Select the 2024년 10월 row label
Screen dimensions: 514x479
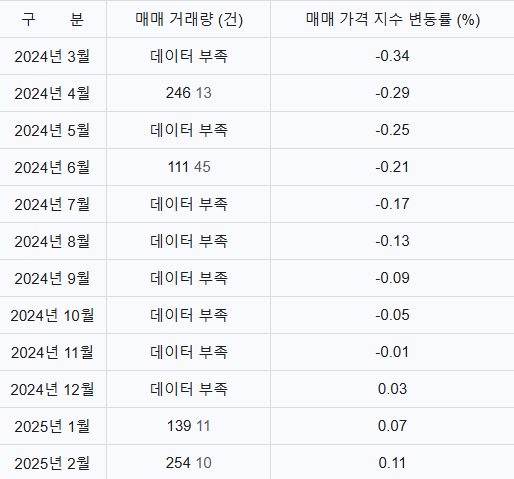52,315
